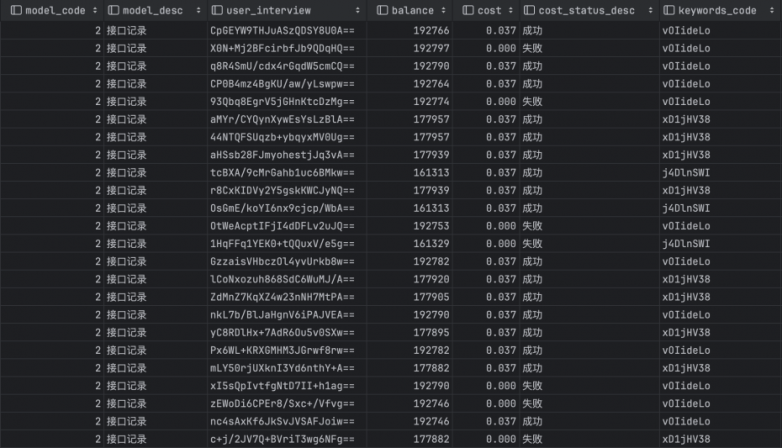Toggle sort arrows on model_code column

(94, 11)
